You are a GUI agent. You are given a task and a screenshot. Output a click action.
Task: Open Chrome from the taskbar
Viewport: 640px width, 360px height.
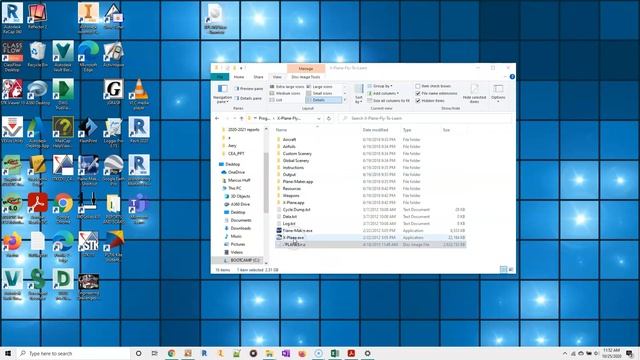coord(171,353)
